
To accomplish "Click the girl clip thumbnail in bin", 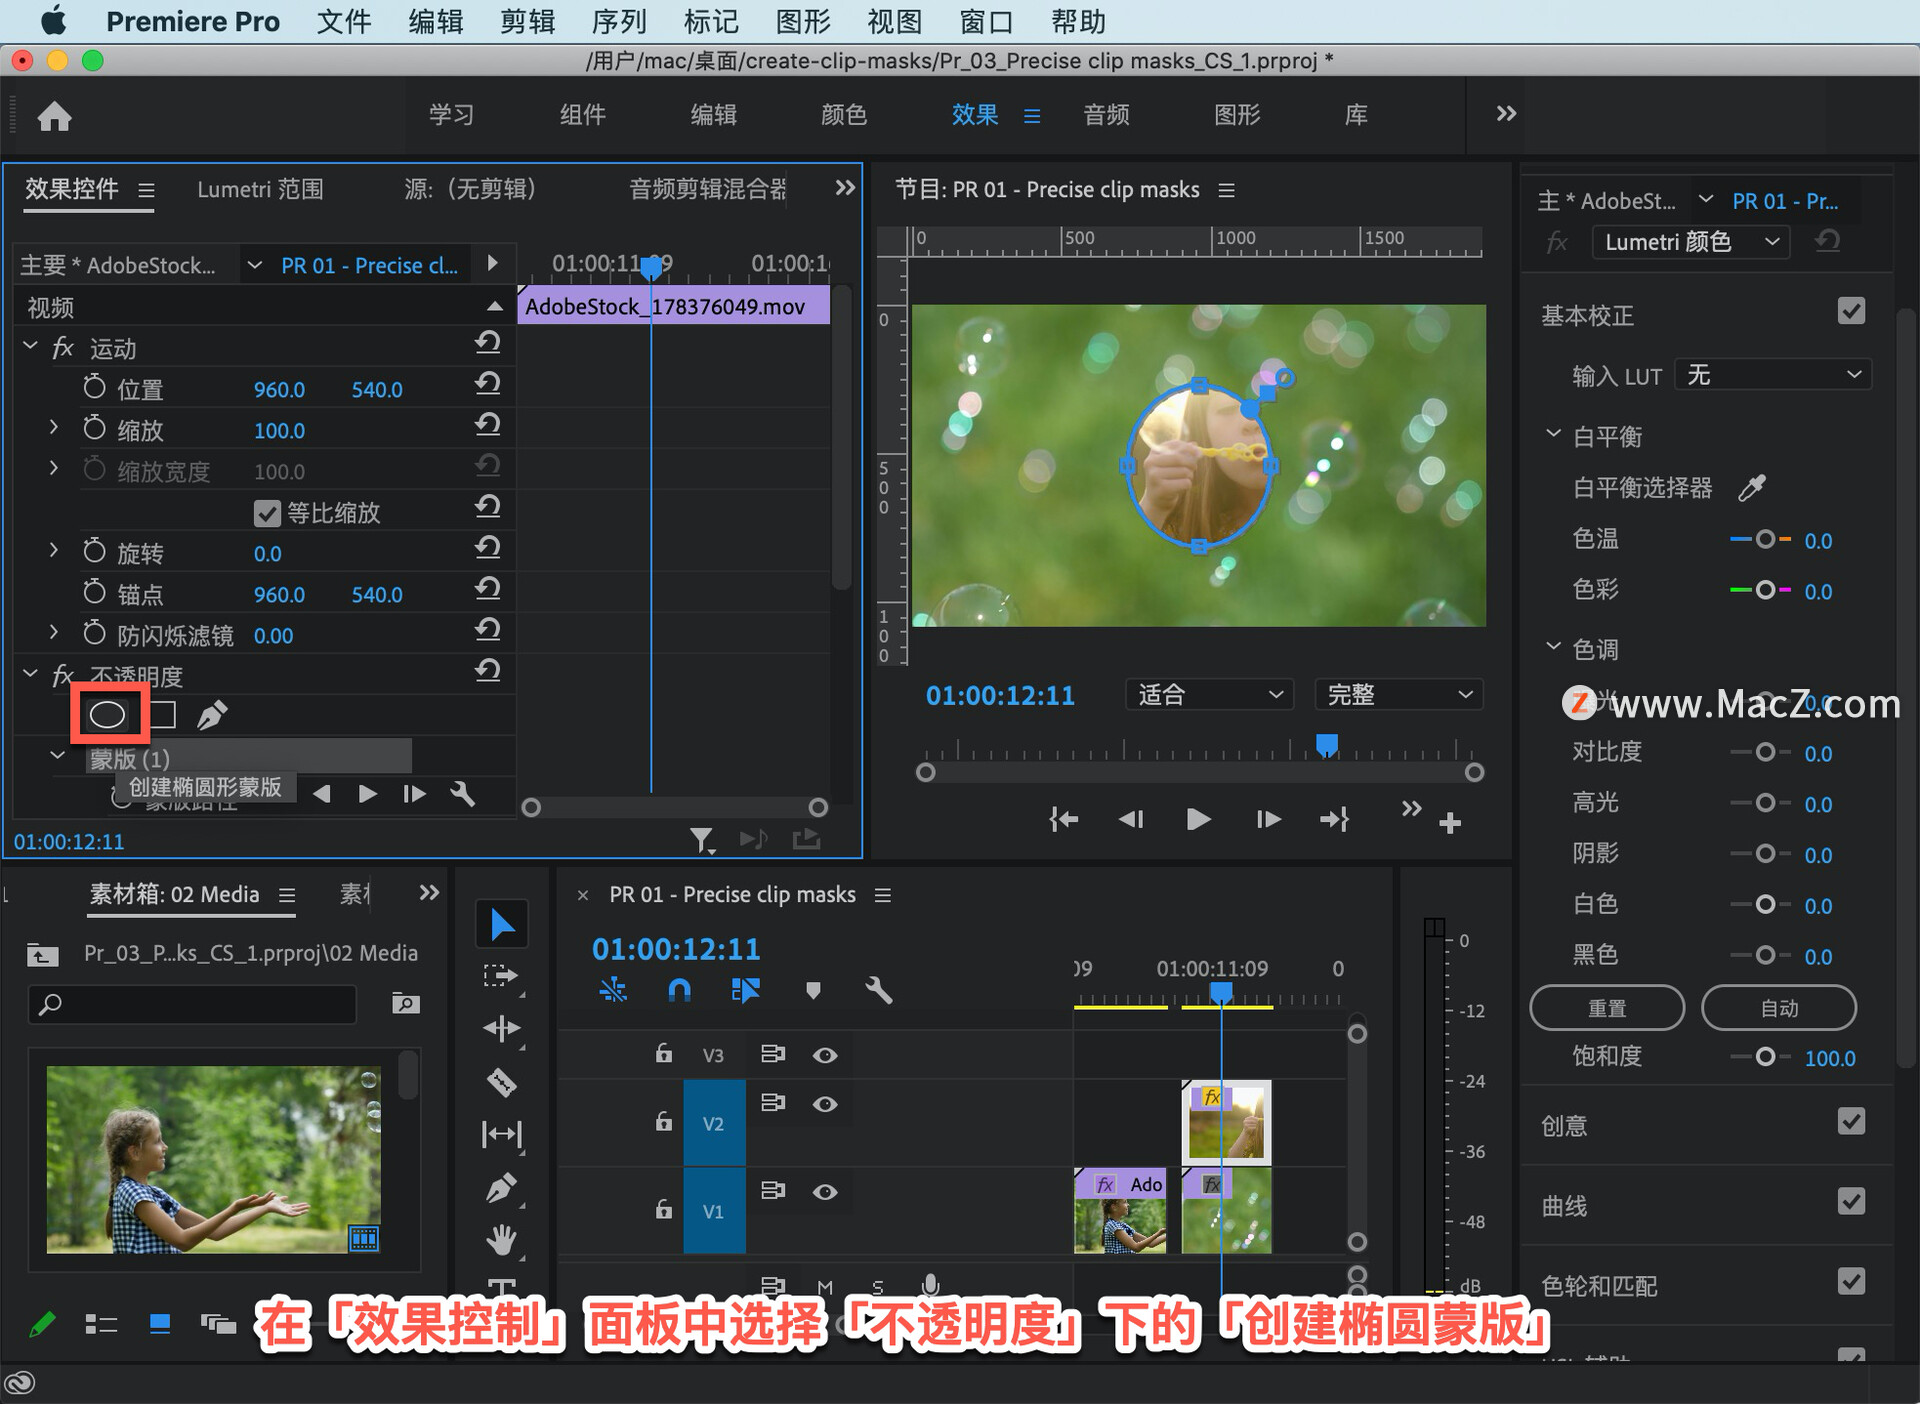I will (x=213, y=1159).
